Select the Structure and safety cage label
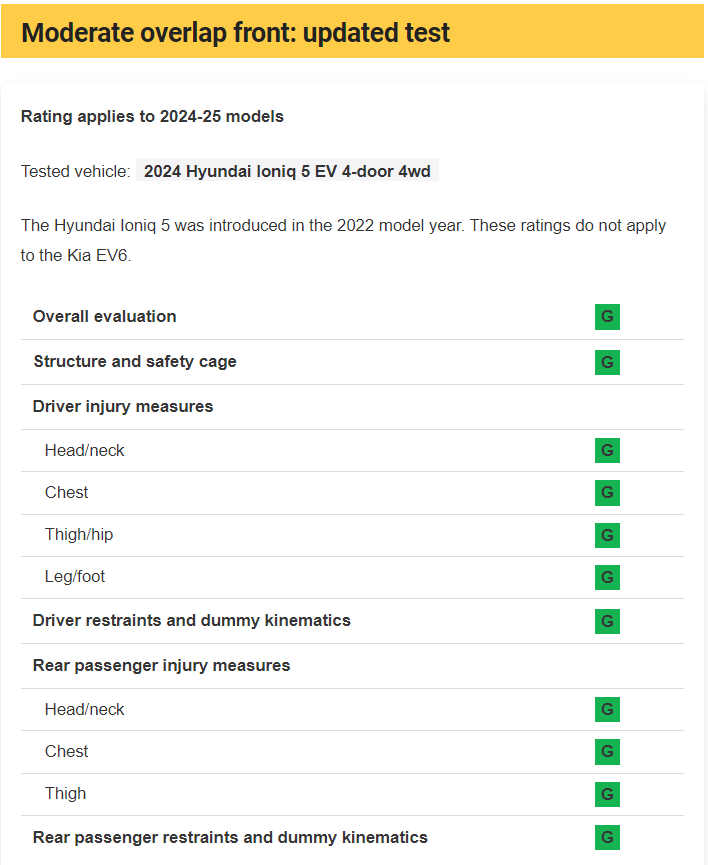 tap(135, 362)
